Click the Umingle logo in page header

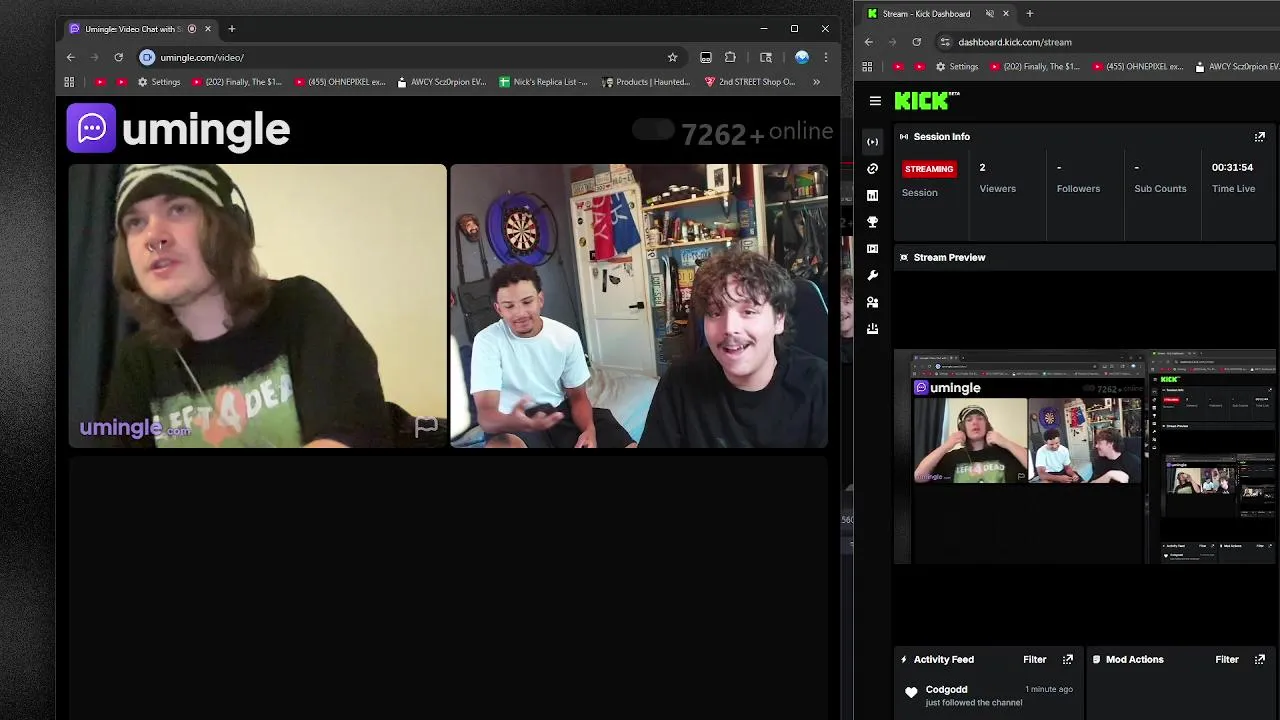(179, 129)
